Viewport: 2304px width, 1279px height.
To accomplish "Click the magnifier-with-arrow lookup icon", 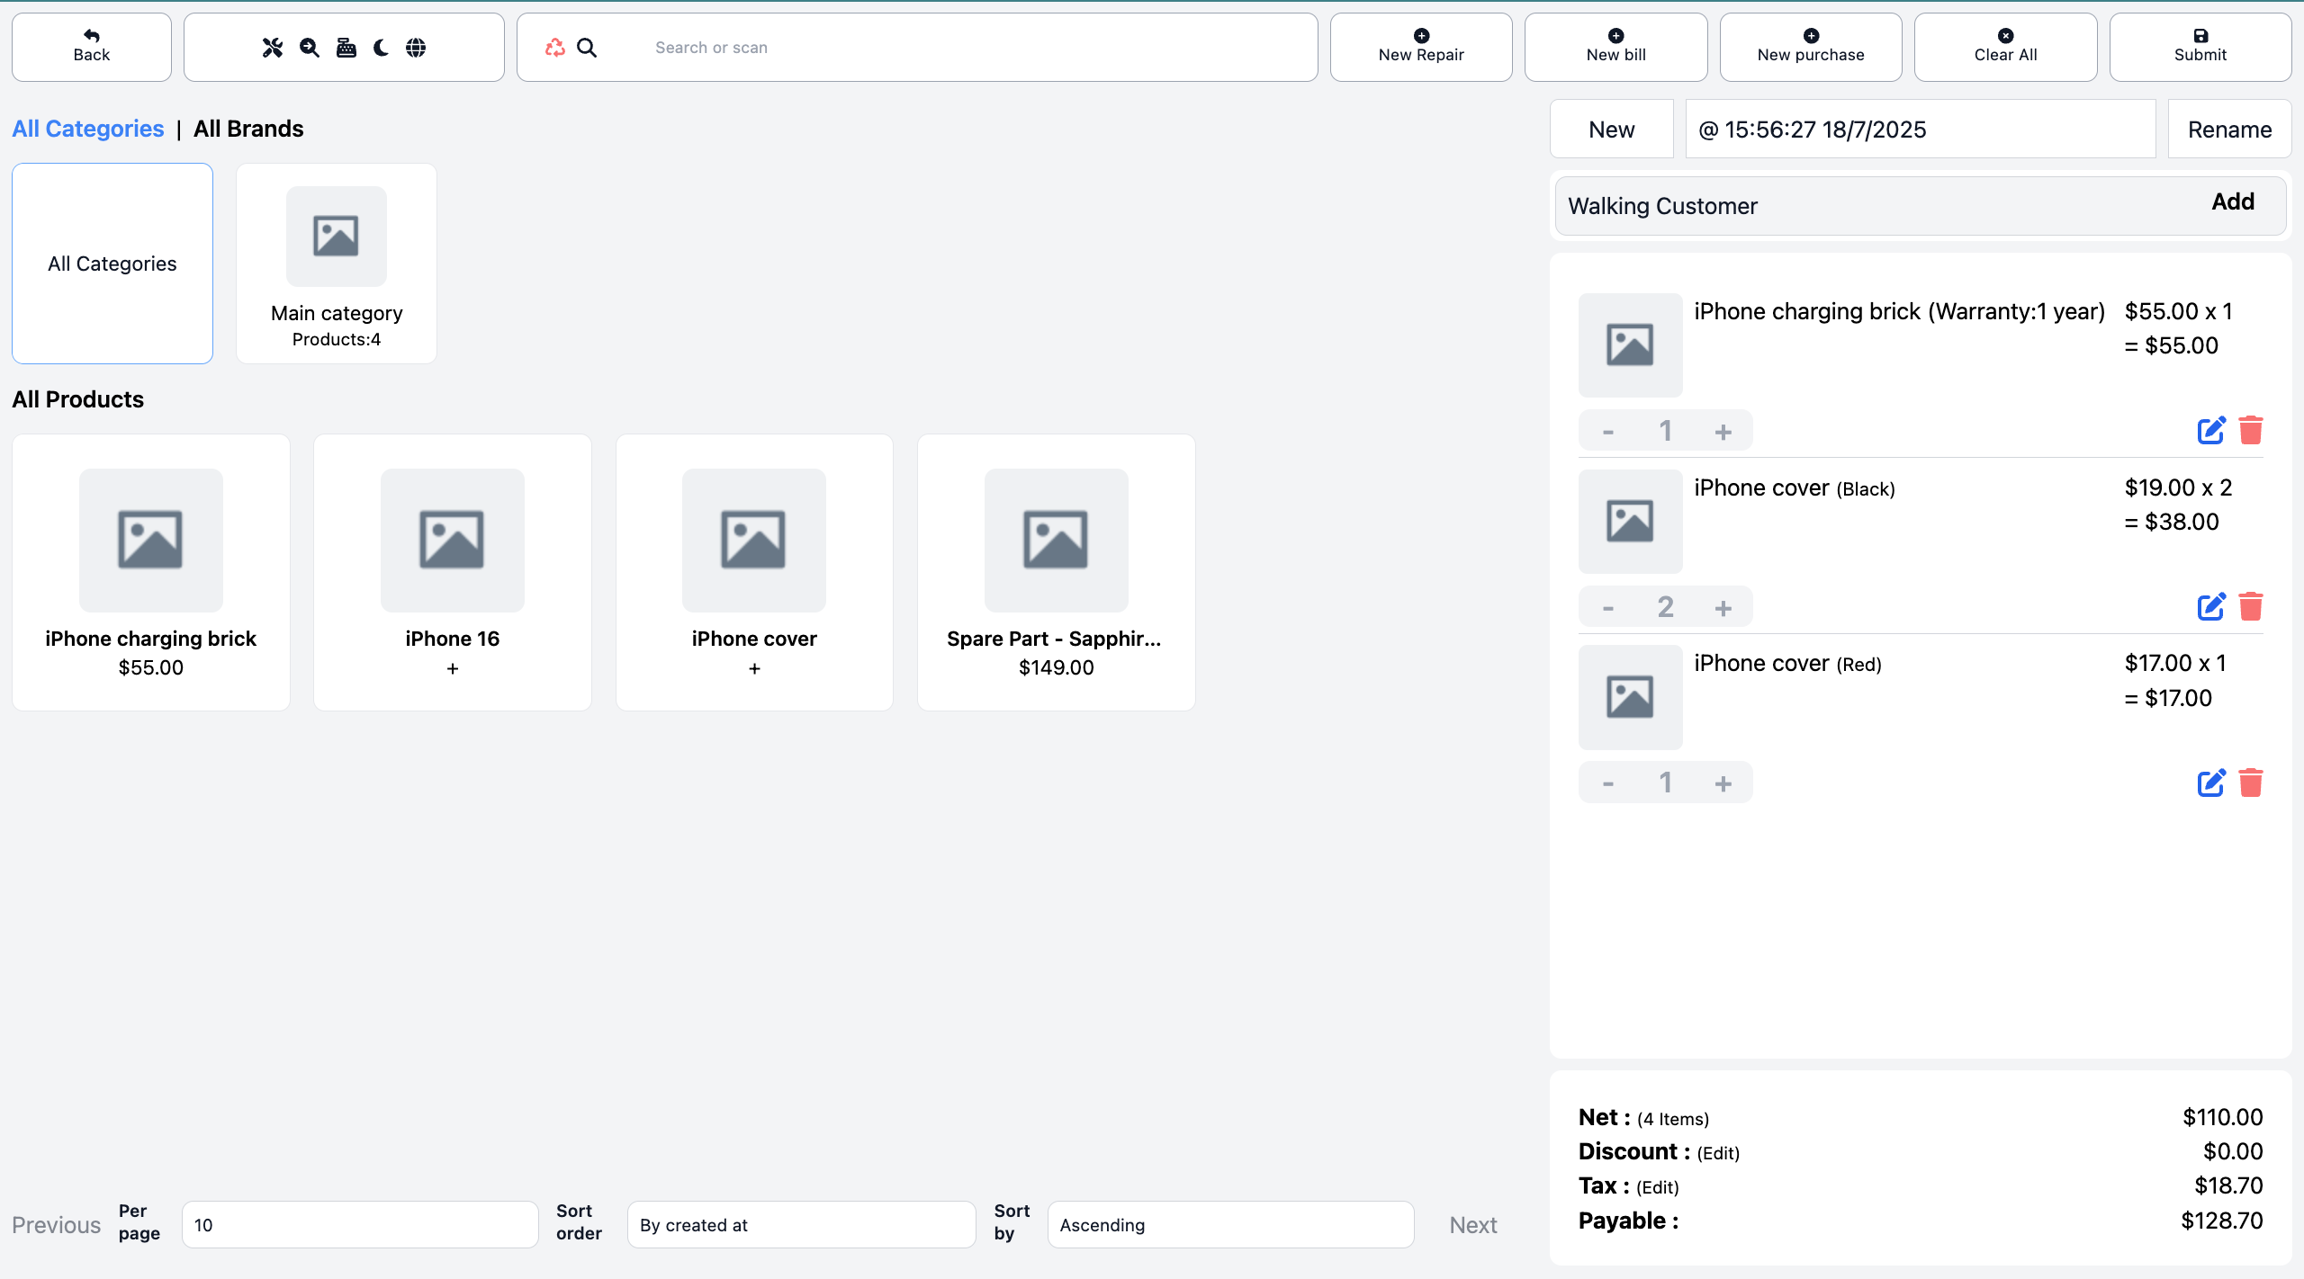I will pos(309,47).
